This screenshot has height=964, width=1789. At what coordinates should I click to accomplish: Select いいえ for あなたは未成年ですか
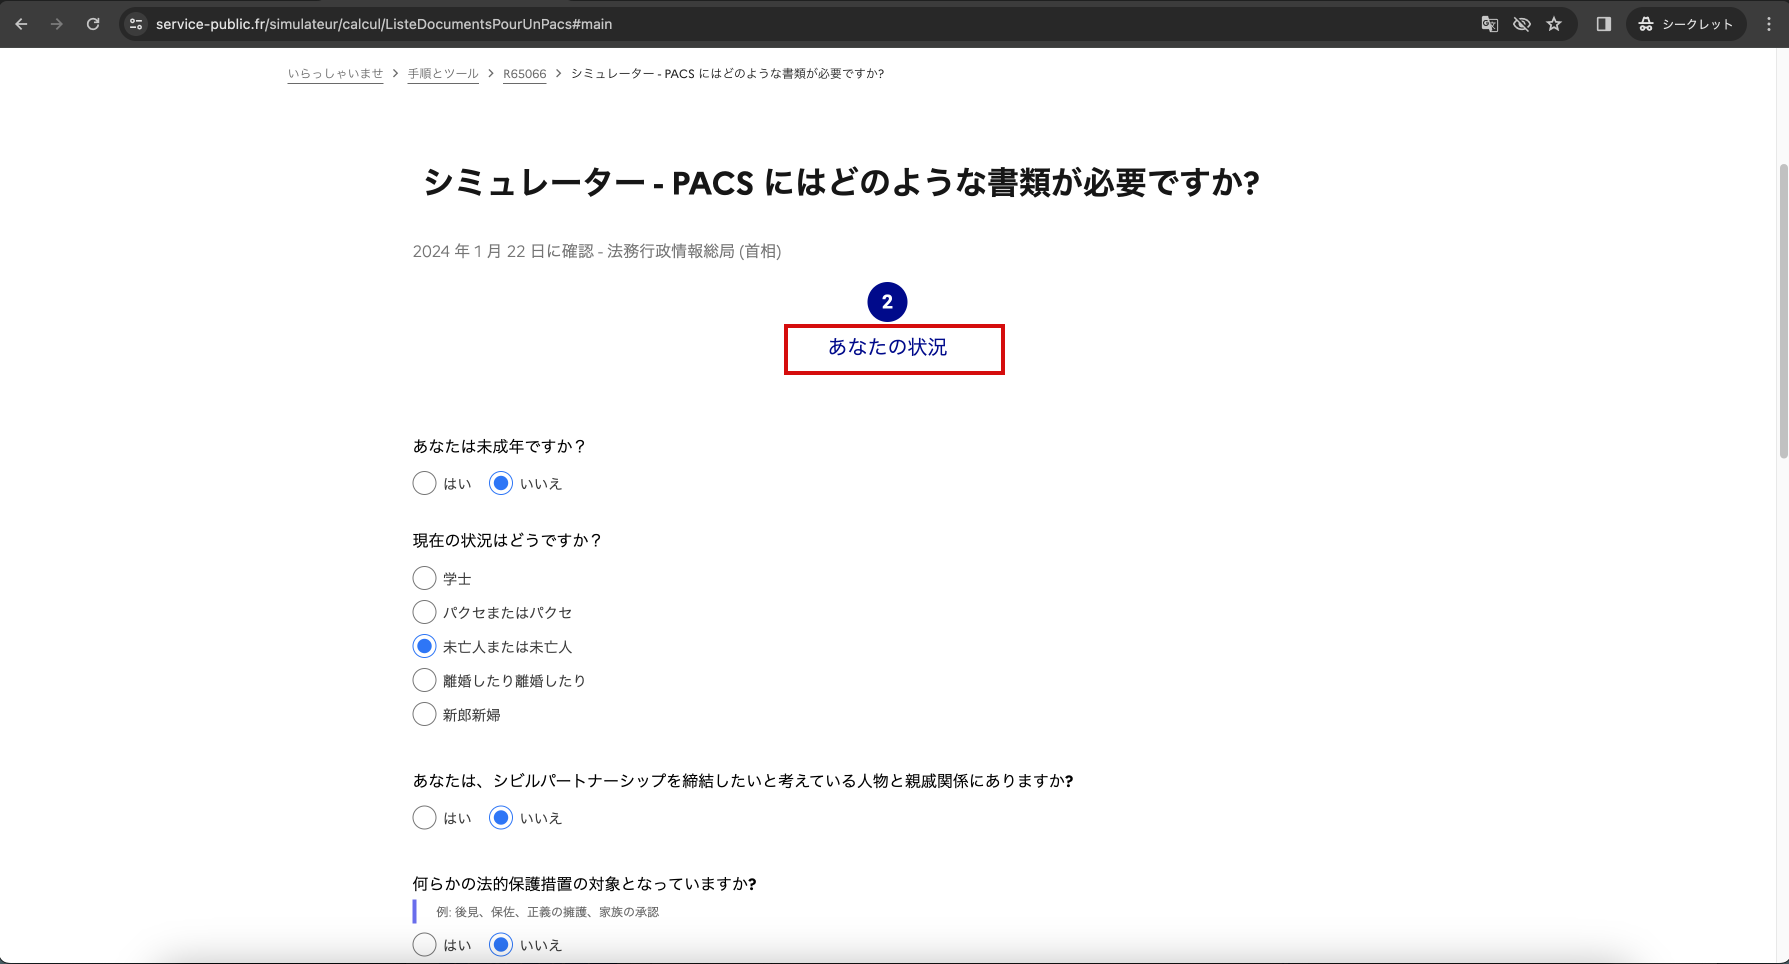[501, 484]
